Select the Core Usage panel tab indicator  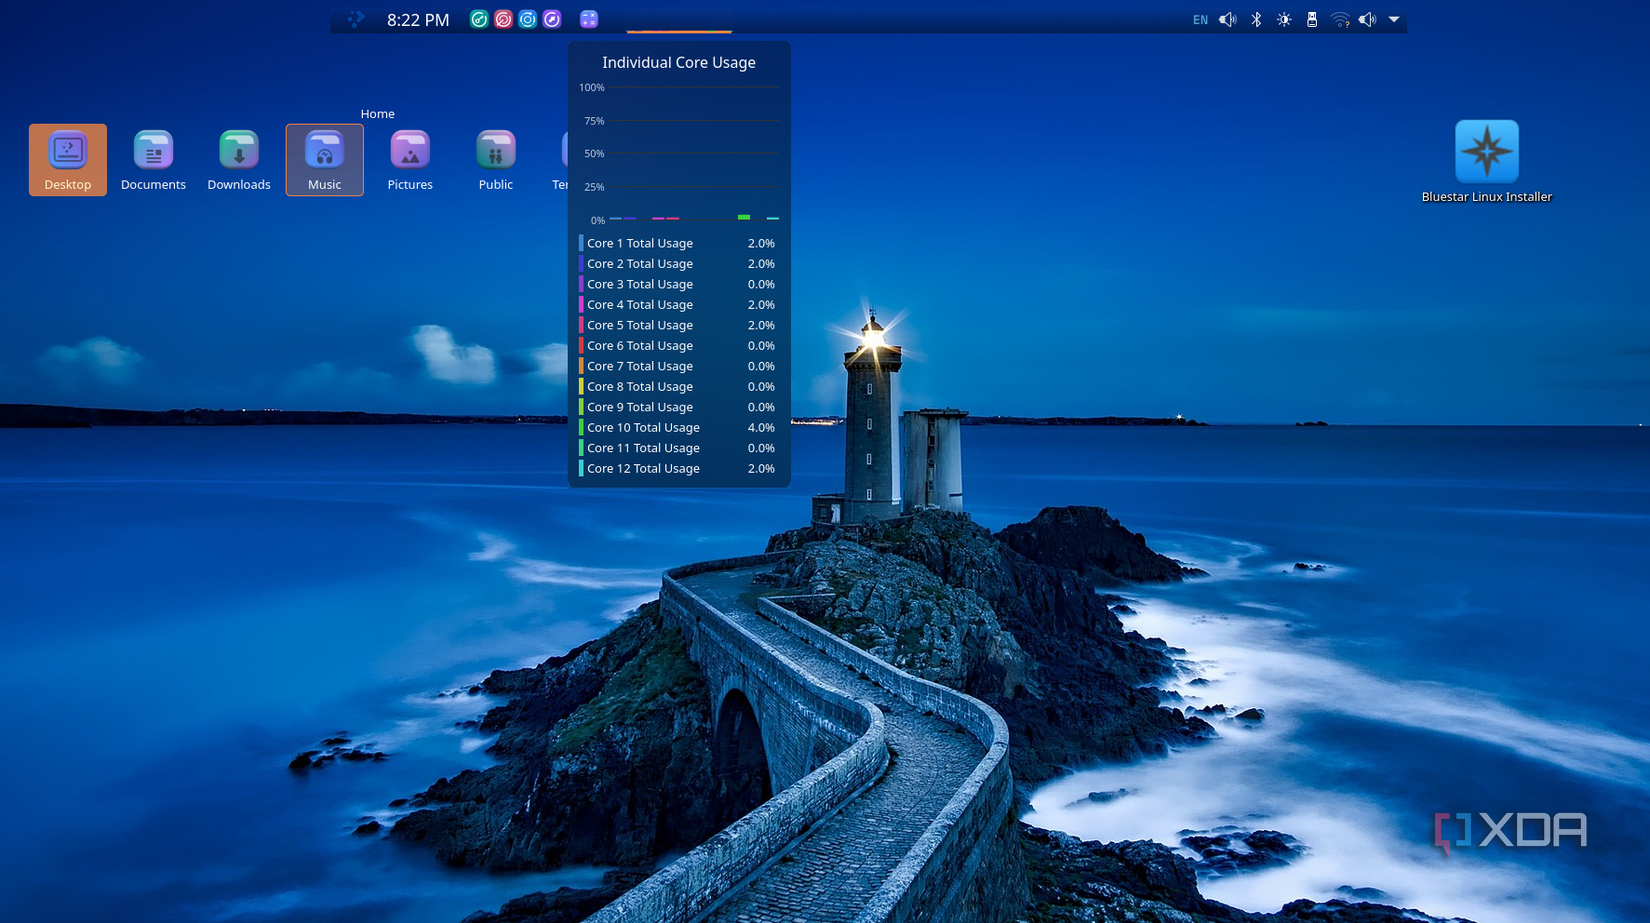(x=679, y=31)
